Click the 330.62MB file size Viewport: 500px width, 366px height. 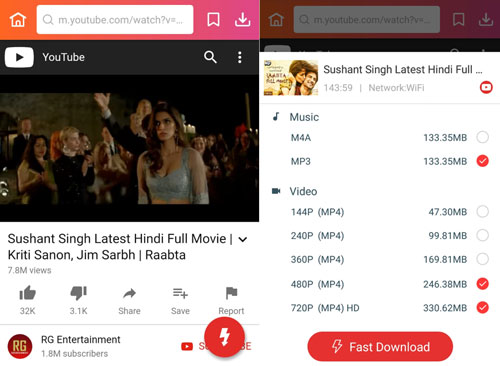tap(445, 308)
